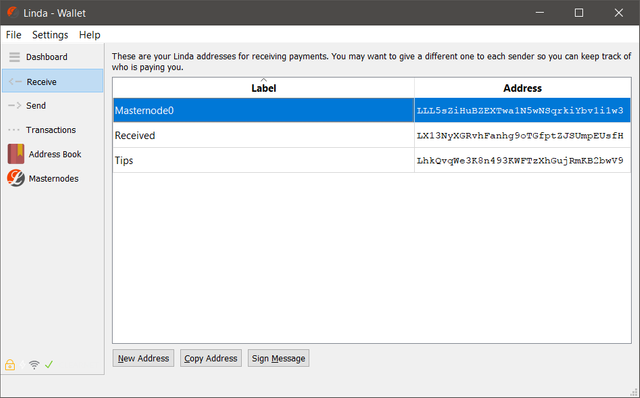Sort by the Label column header
This screenshot has width=640, height=398.
tap(264, 88)
